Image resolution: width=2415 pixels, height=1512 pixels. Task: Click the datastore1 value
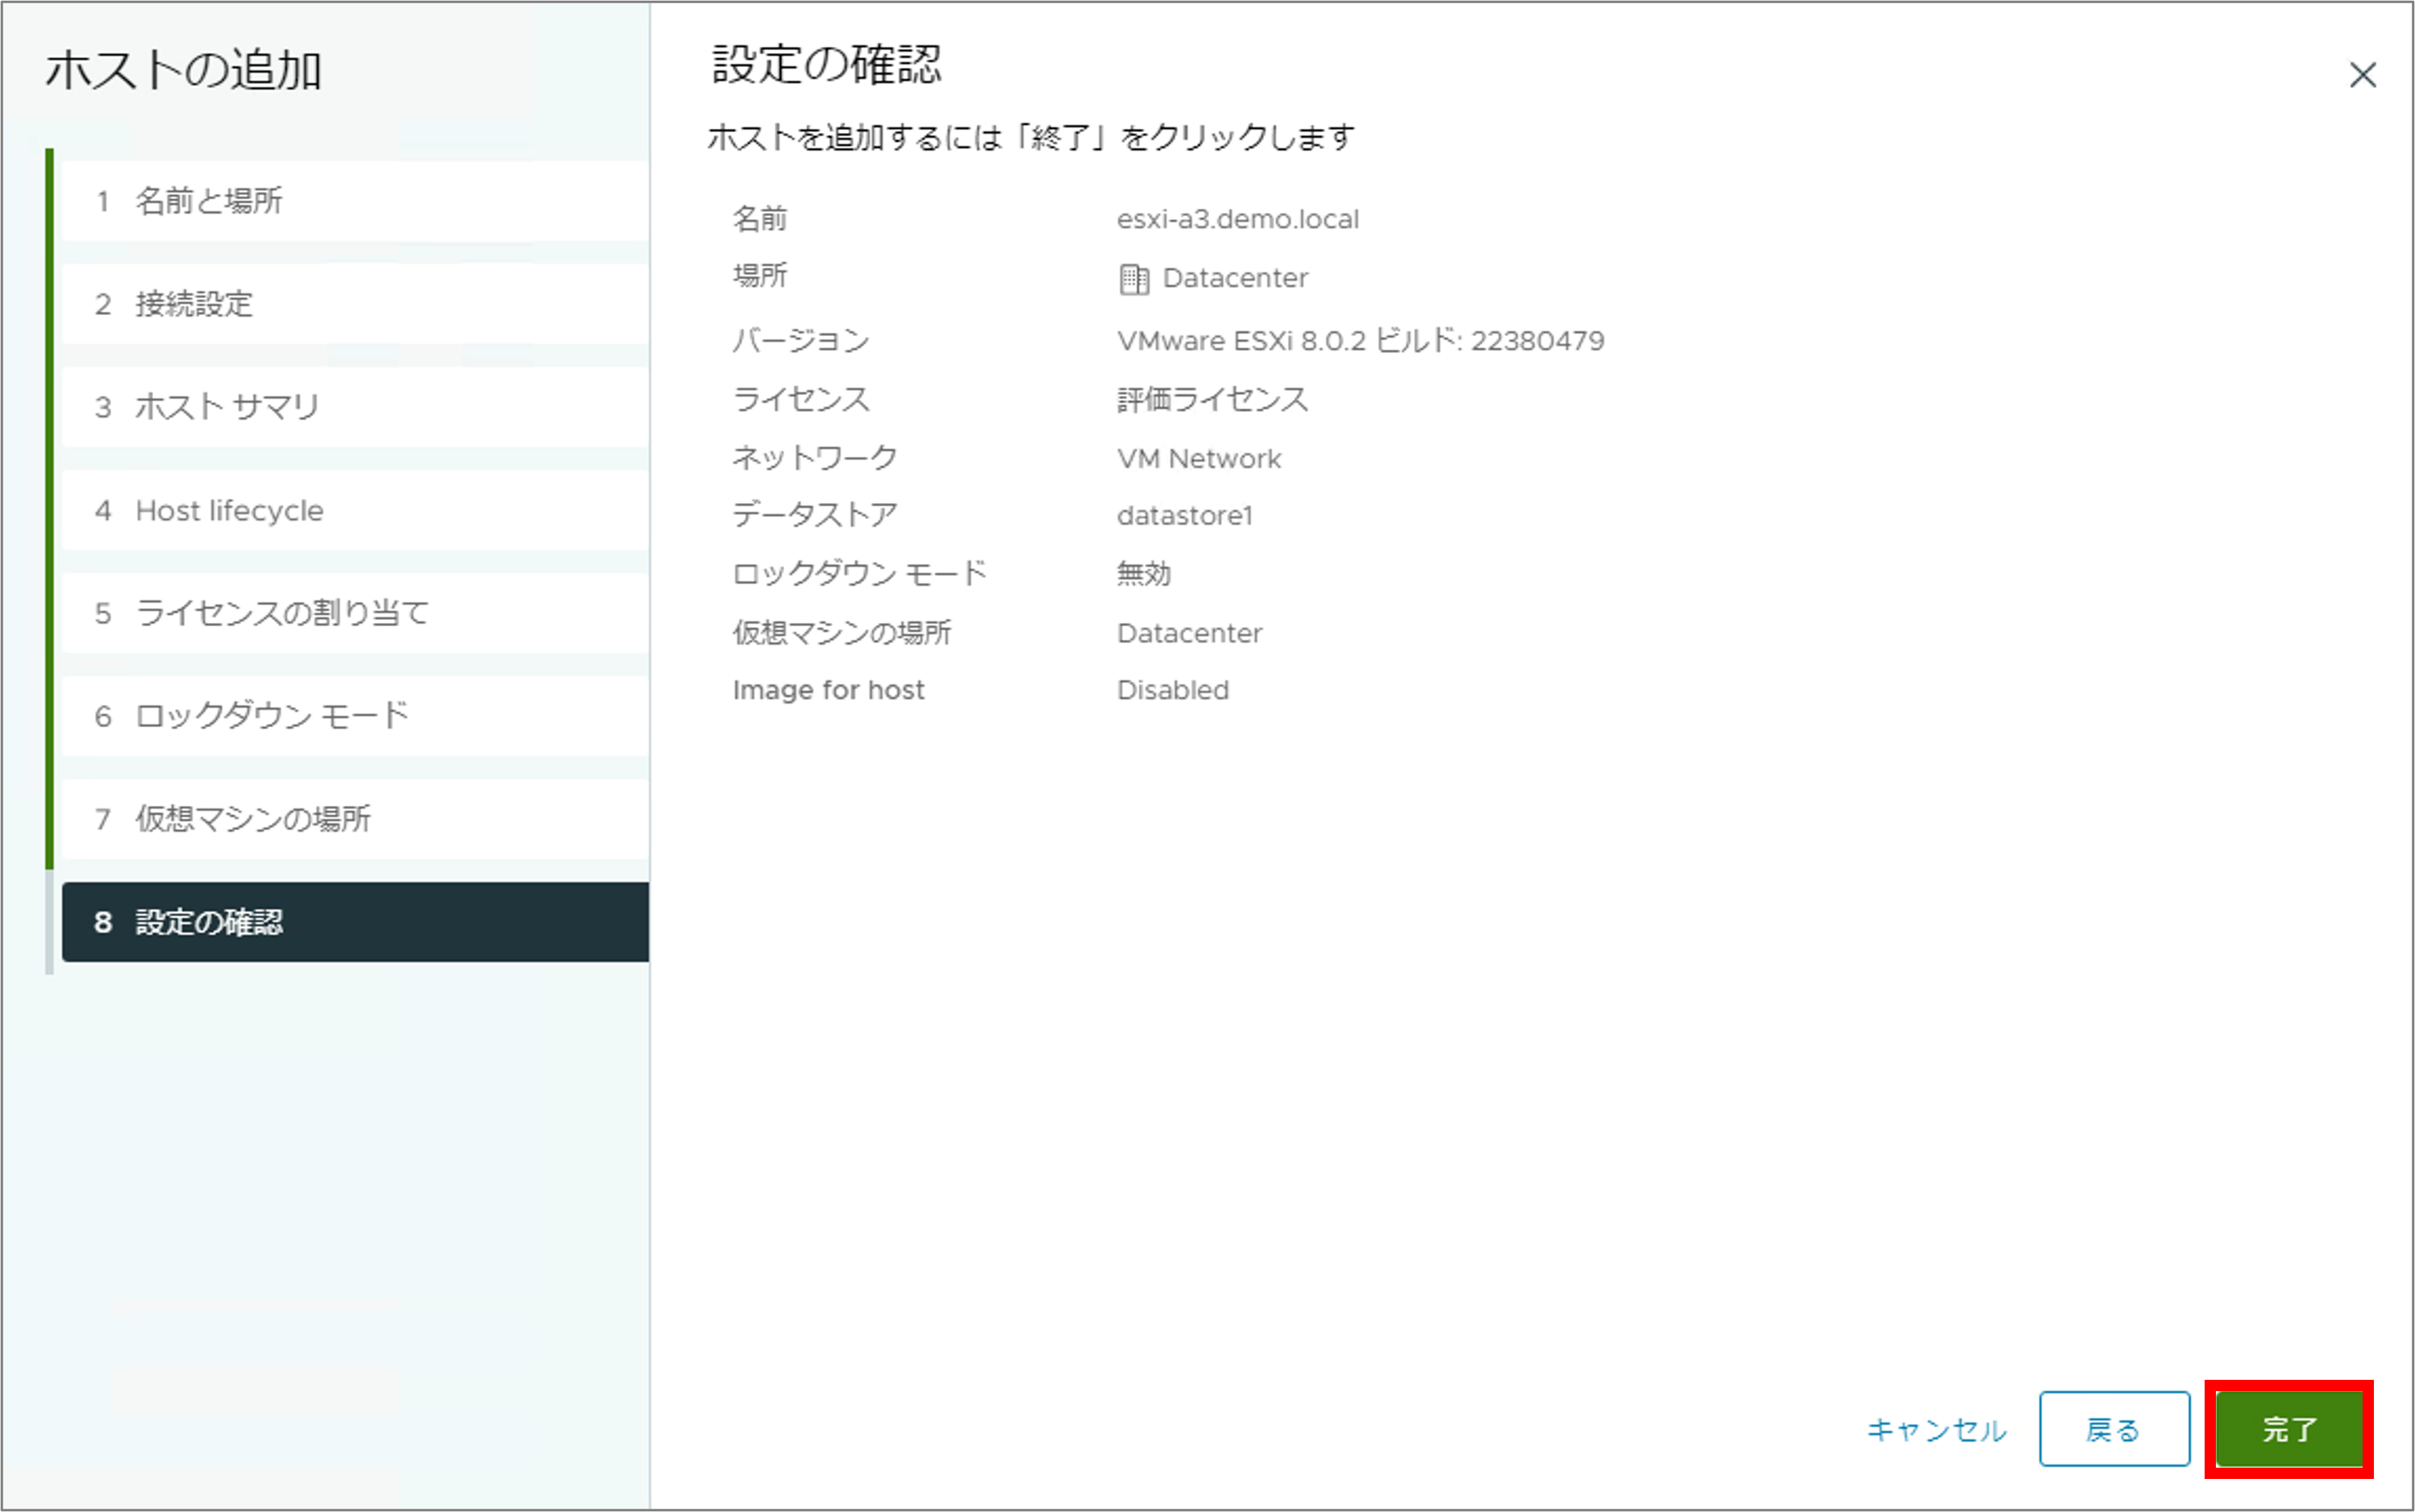point(1184,516)
